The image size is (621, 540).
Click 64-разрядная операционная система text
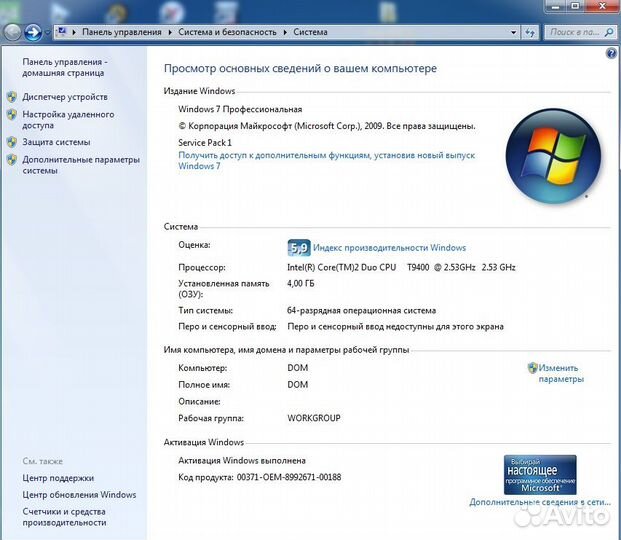tap(361, 311)
